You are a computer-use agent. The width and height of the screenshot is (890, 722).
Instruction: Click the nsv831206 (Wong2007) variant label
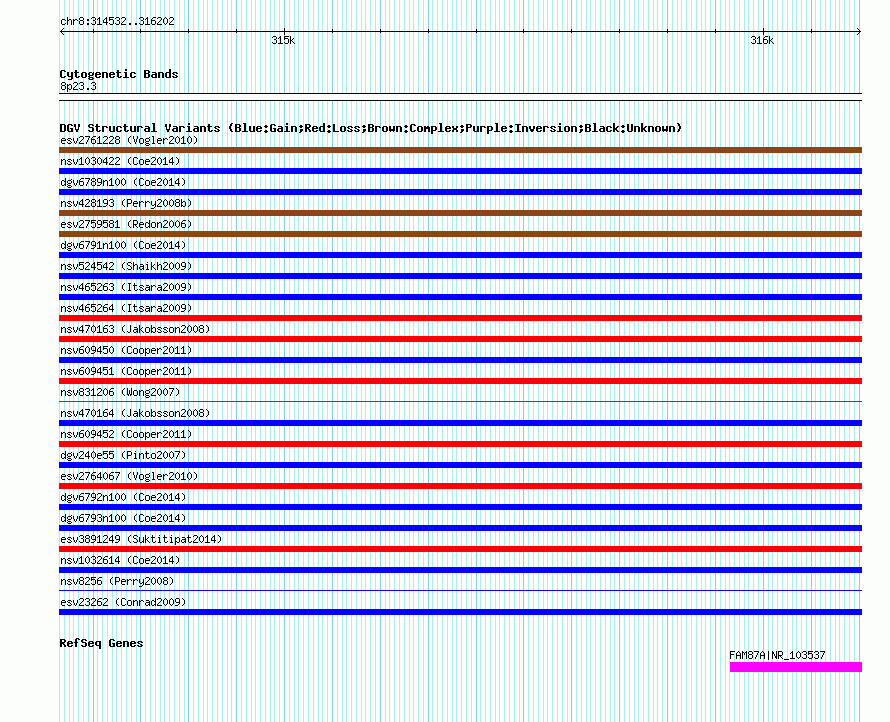point(120,392)
